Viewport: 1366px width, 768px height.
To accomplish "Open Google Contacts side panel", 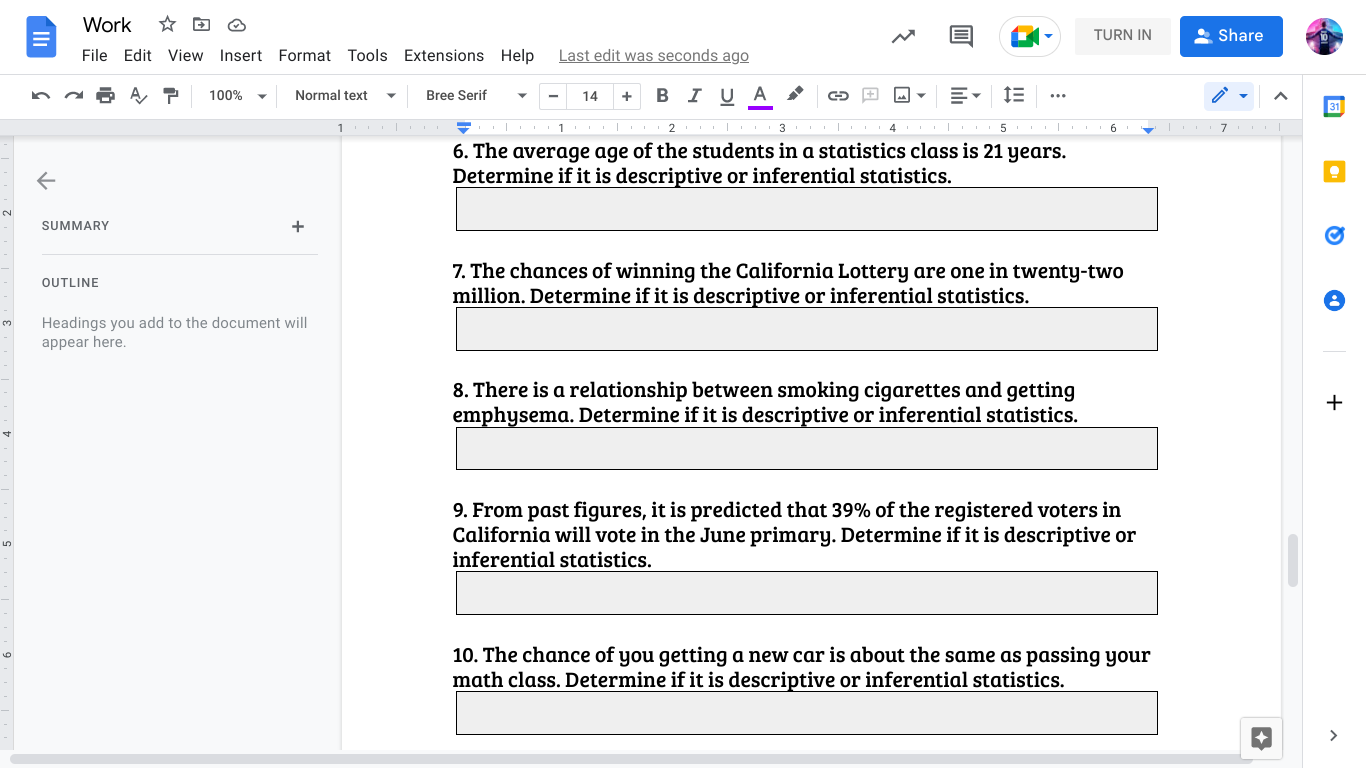I will pos(1334,300).
